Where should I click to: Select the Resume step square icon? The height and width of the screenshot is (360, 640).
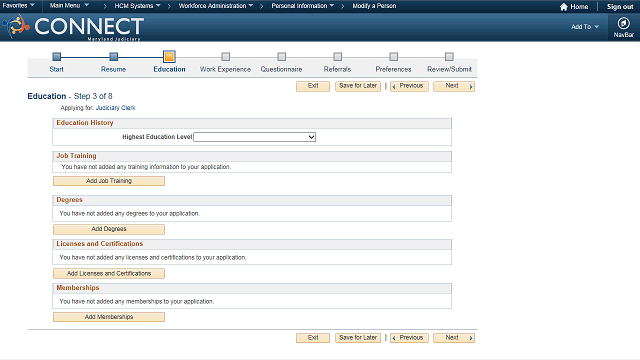[113, 56]
